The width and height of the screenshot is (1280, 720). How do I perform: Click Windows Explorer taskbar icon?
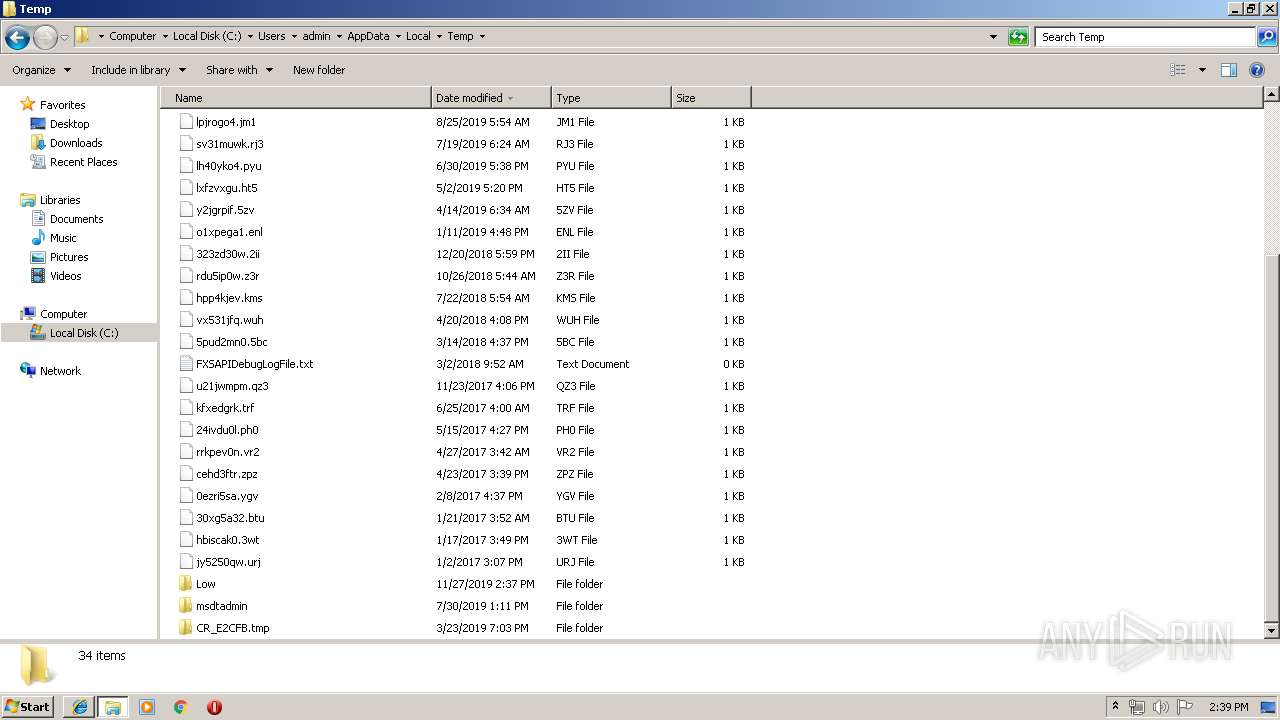pyautogui.click(x=112, y=707)
